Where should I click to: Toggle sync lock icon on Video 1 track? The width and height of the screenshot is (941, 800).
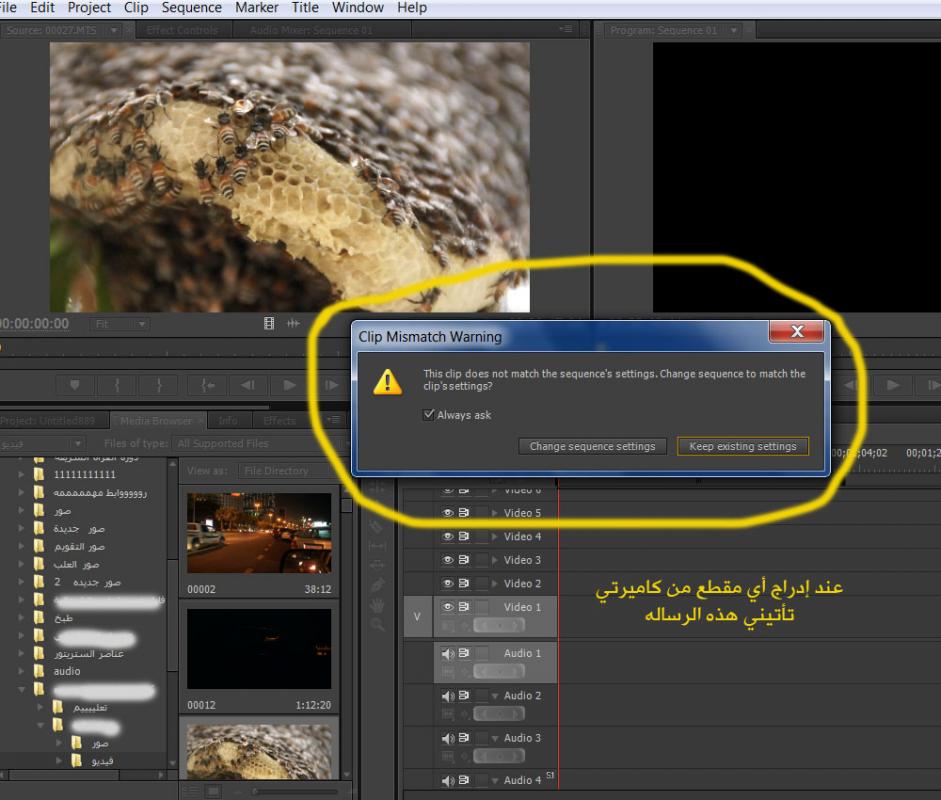coord(464,607)
